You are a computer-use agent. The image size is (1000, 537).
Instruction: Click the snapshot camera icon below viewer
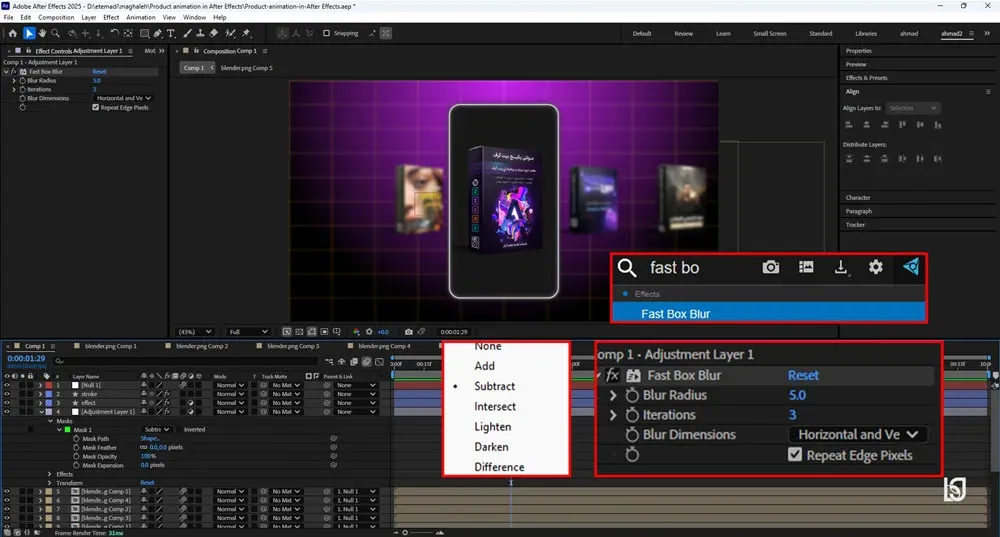pos(408,332)
